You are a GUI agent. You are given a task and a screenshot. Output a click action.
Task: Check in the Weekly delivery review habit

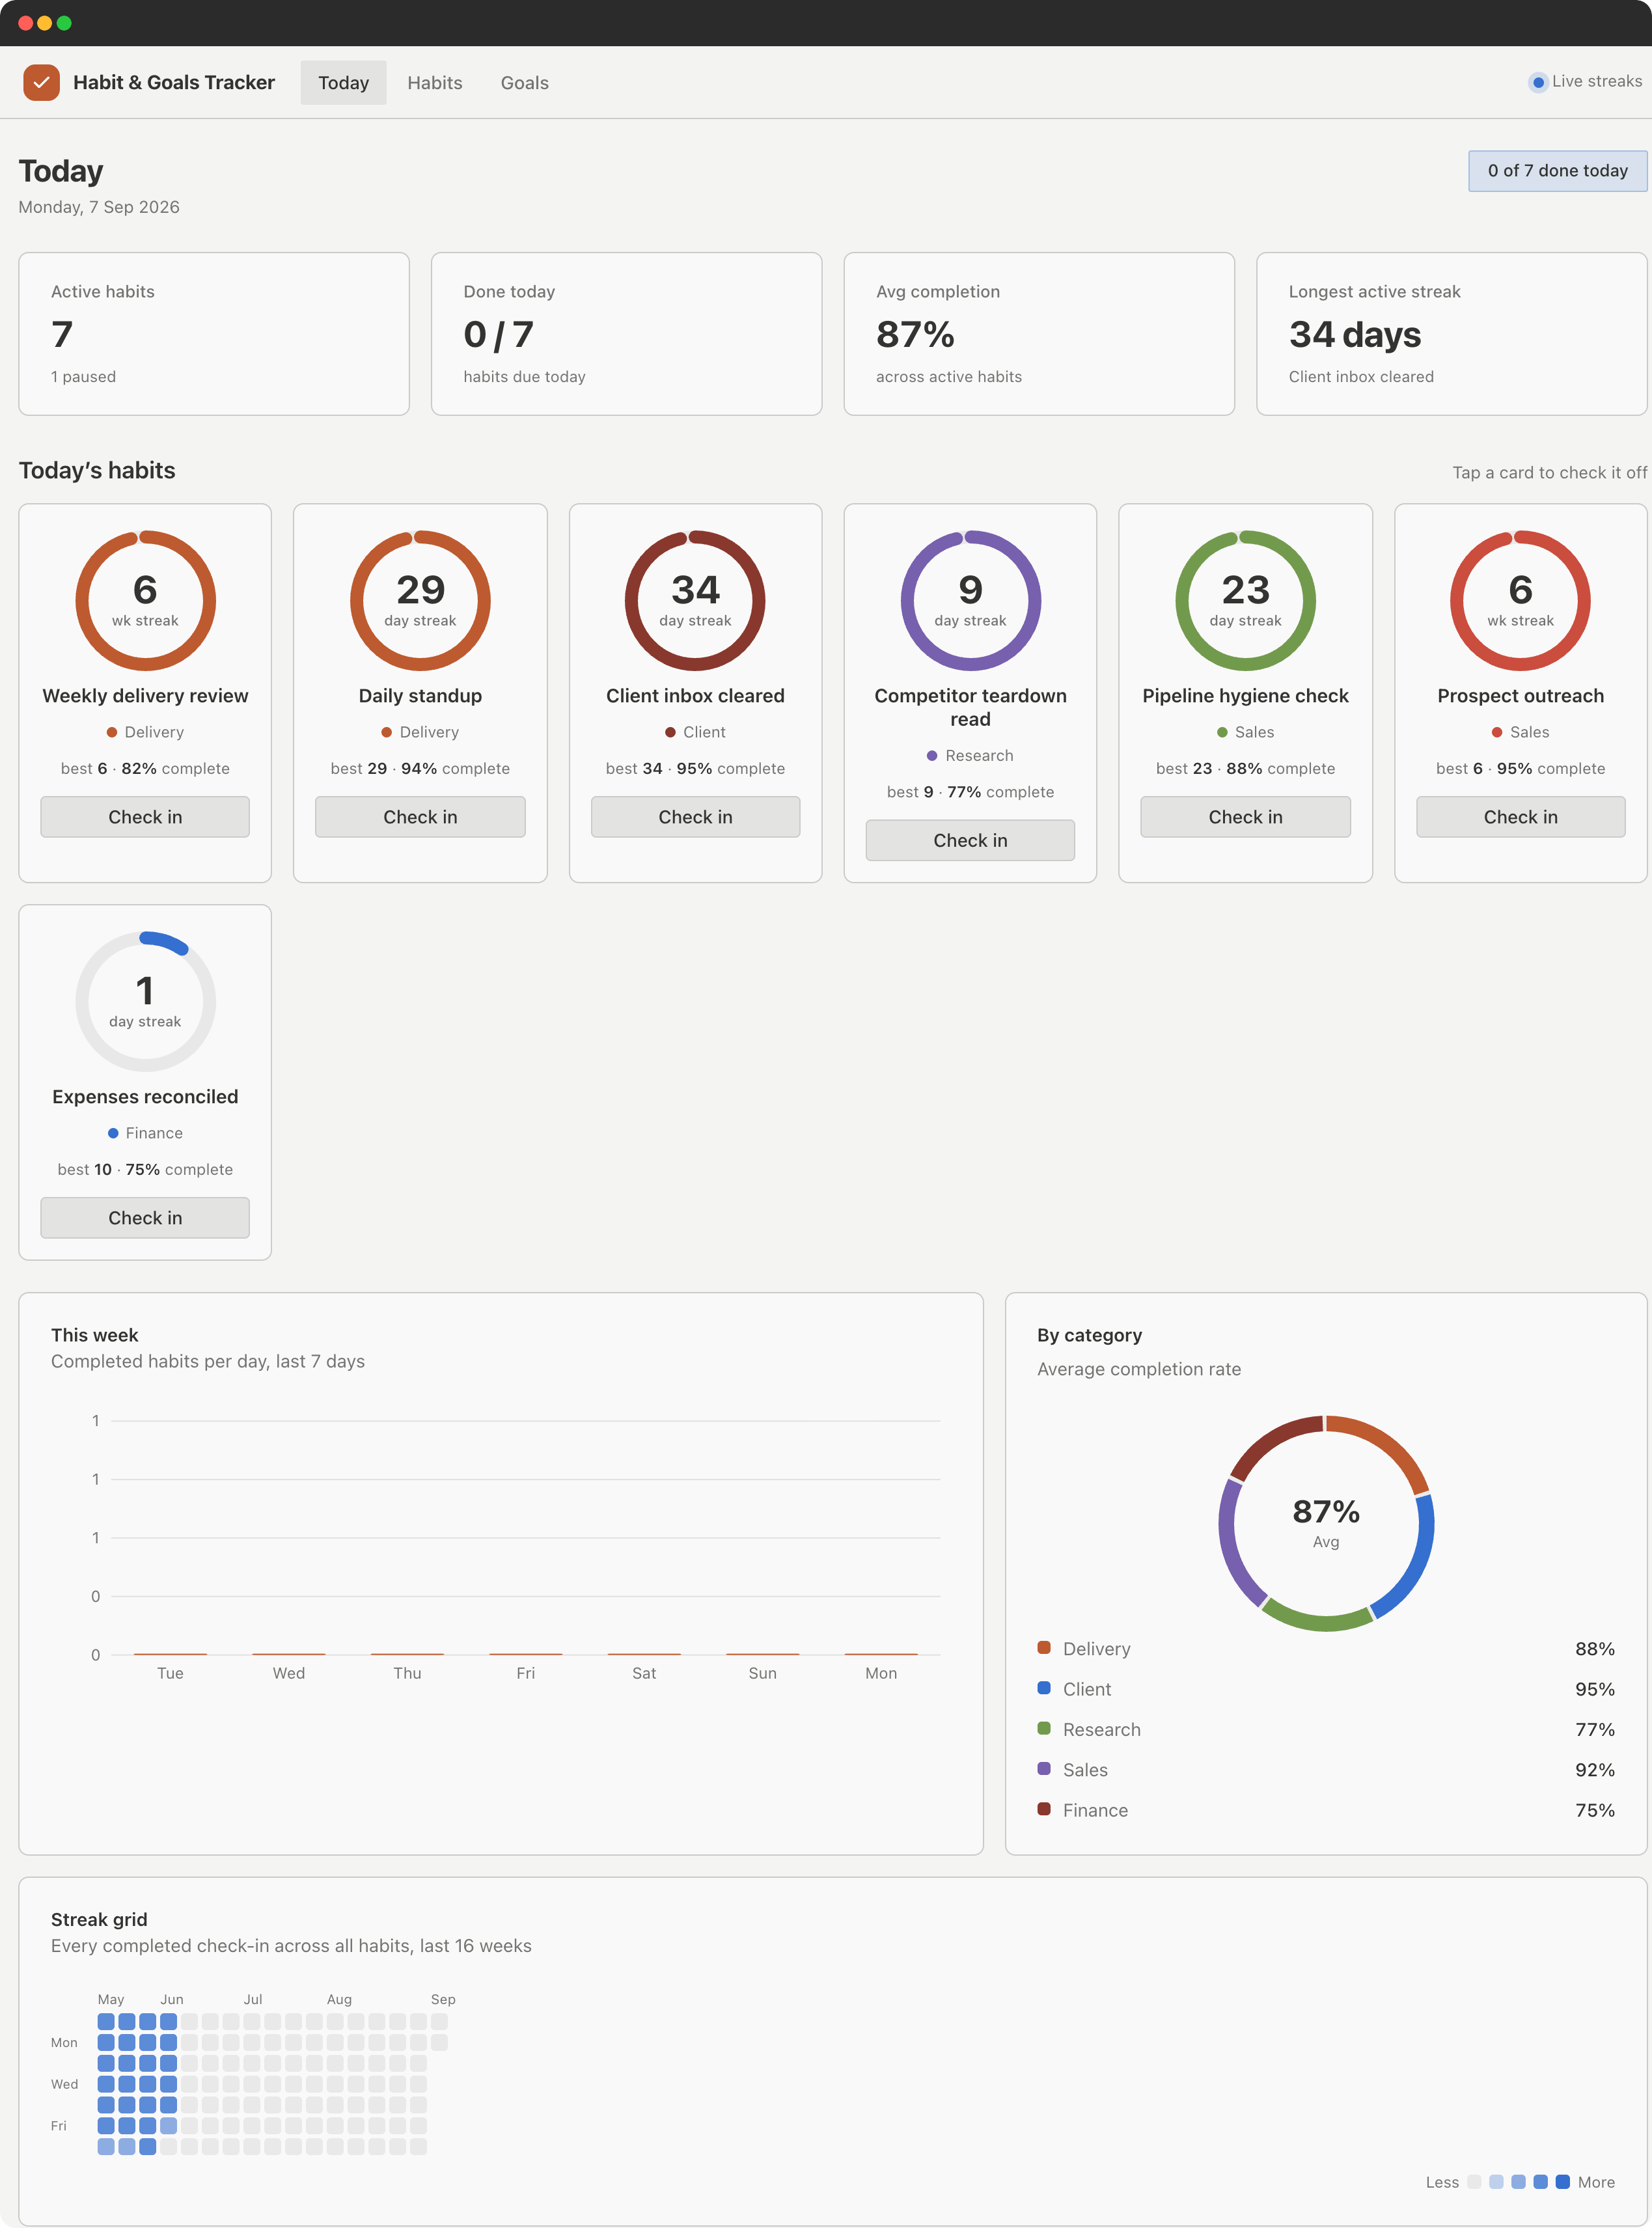[x=145, y=817]
